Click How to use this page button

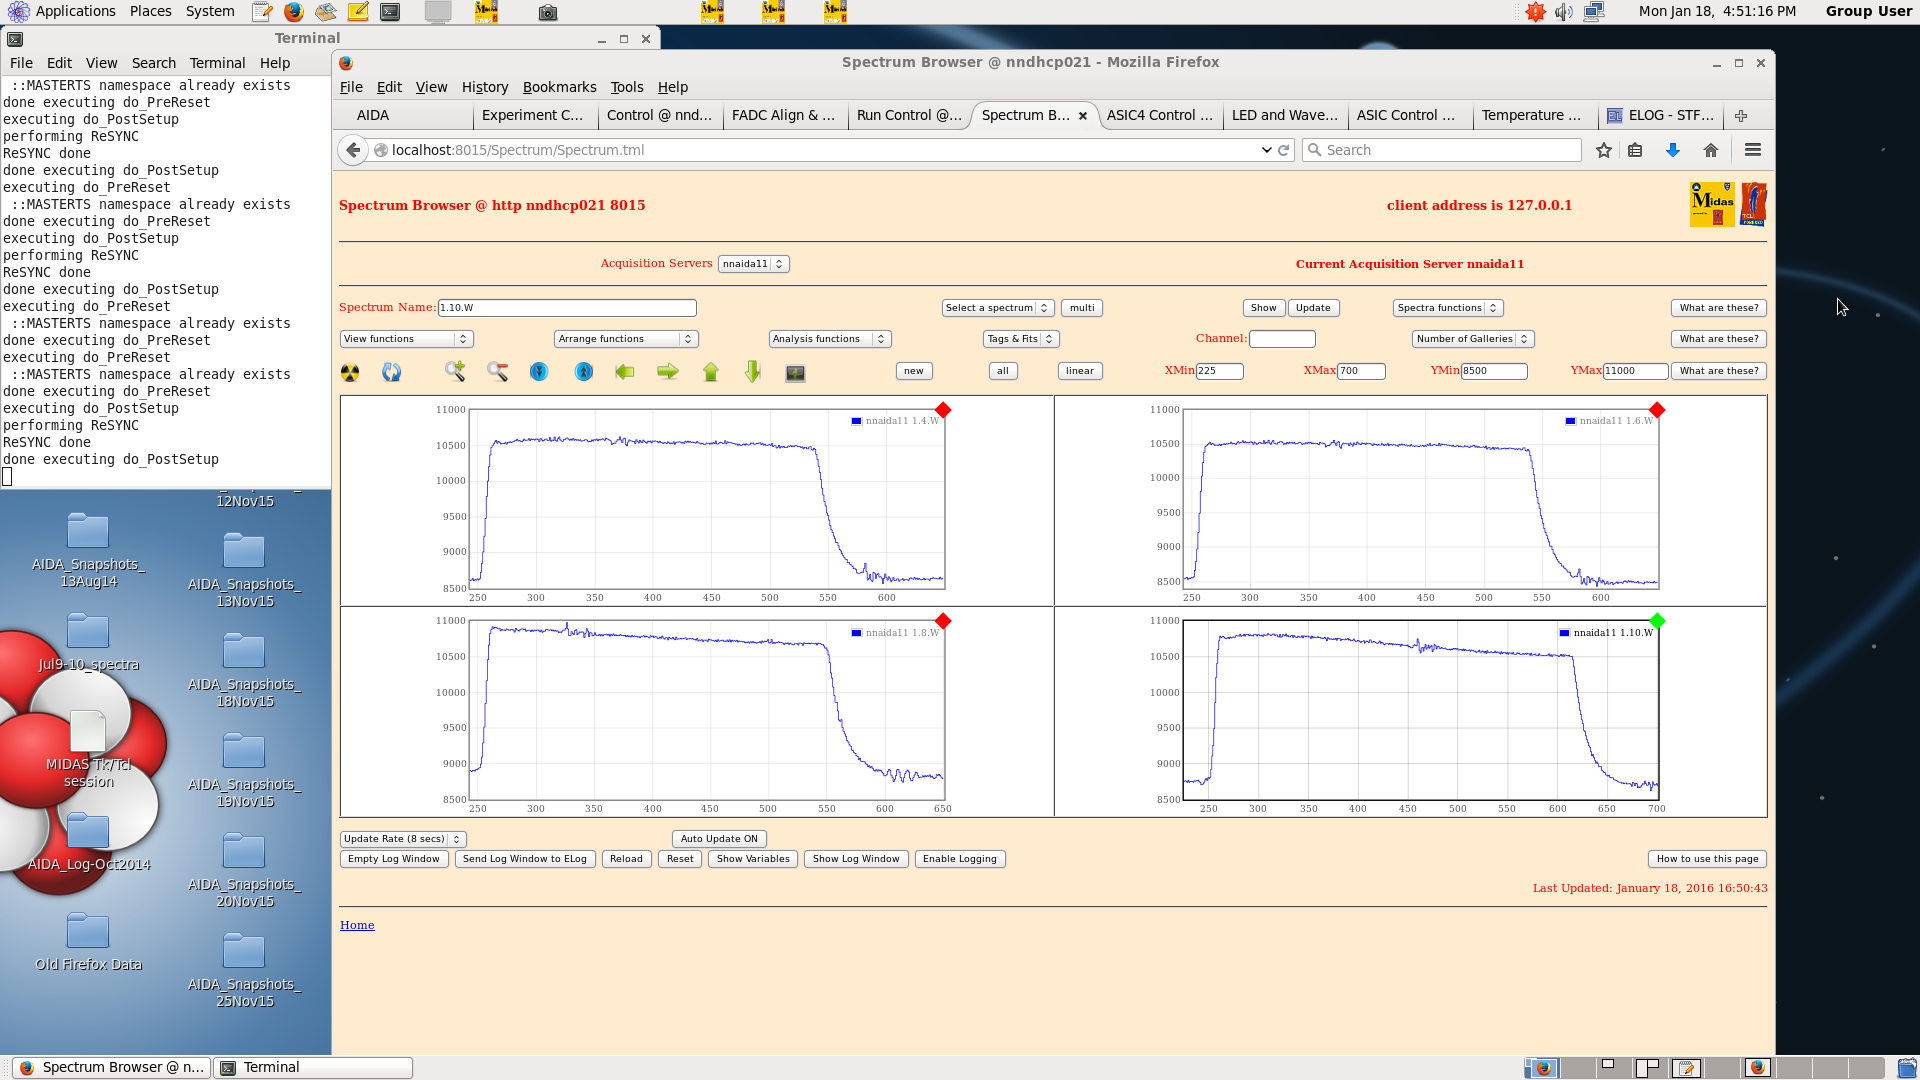click(x=1707, y=859)
